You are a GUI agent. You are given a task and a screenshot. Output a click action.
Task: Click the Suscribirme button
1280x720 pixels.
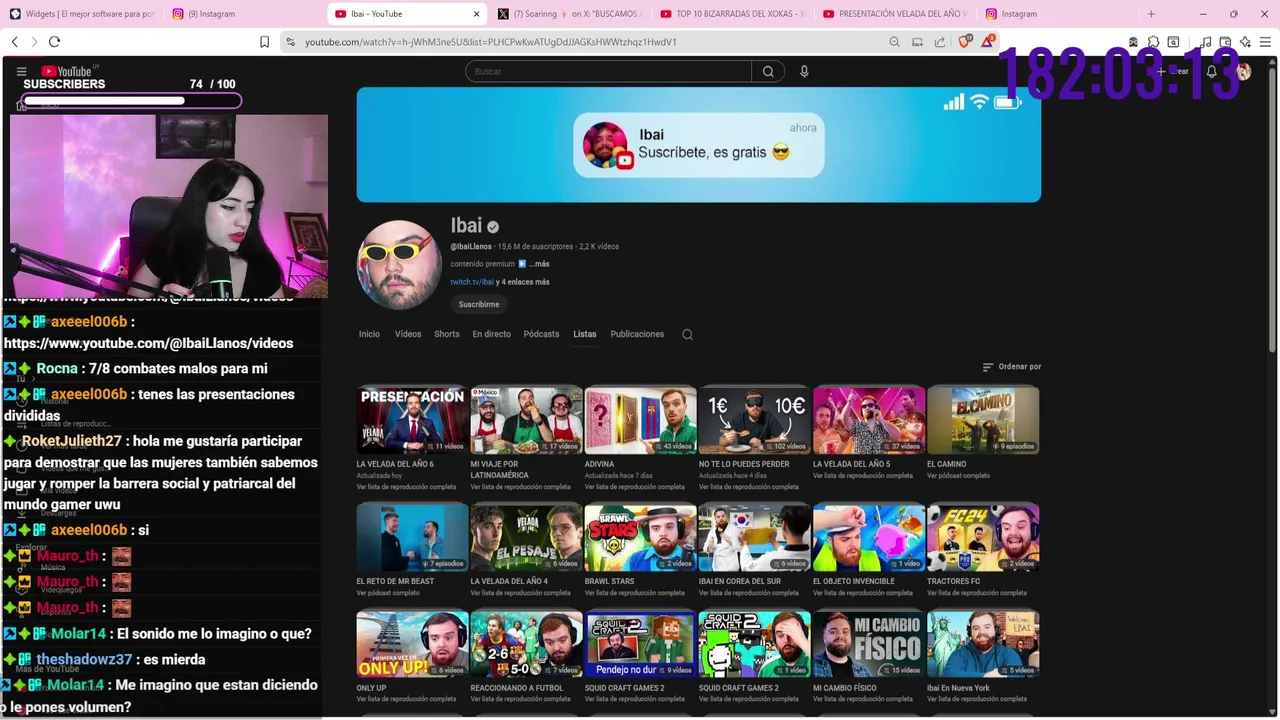click(479, 304)
